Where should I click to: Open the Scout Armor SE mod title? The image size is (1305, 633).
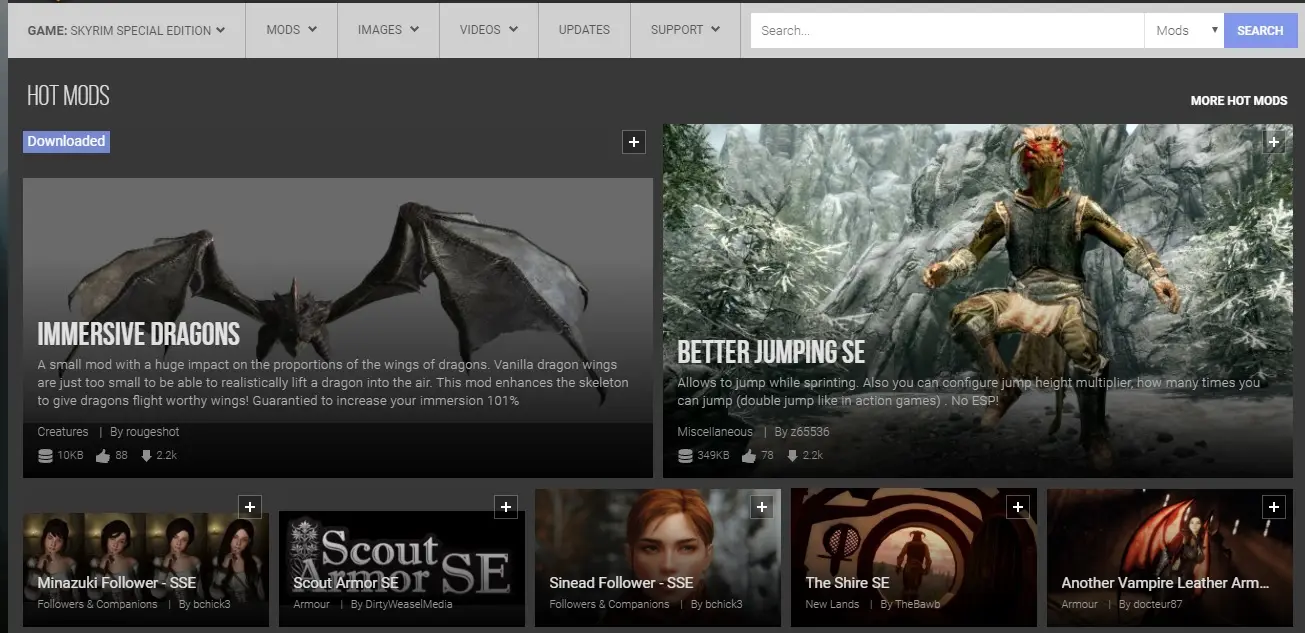point(346,582)
